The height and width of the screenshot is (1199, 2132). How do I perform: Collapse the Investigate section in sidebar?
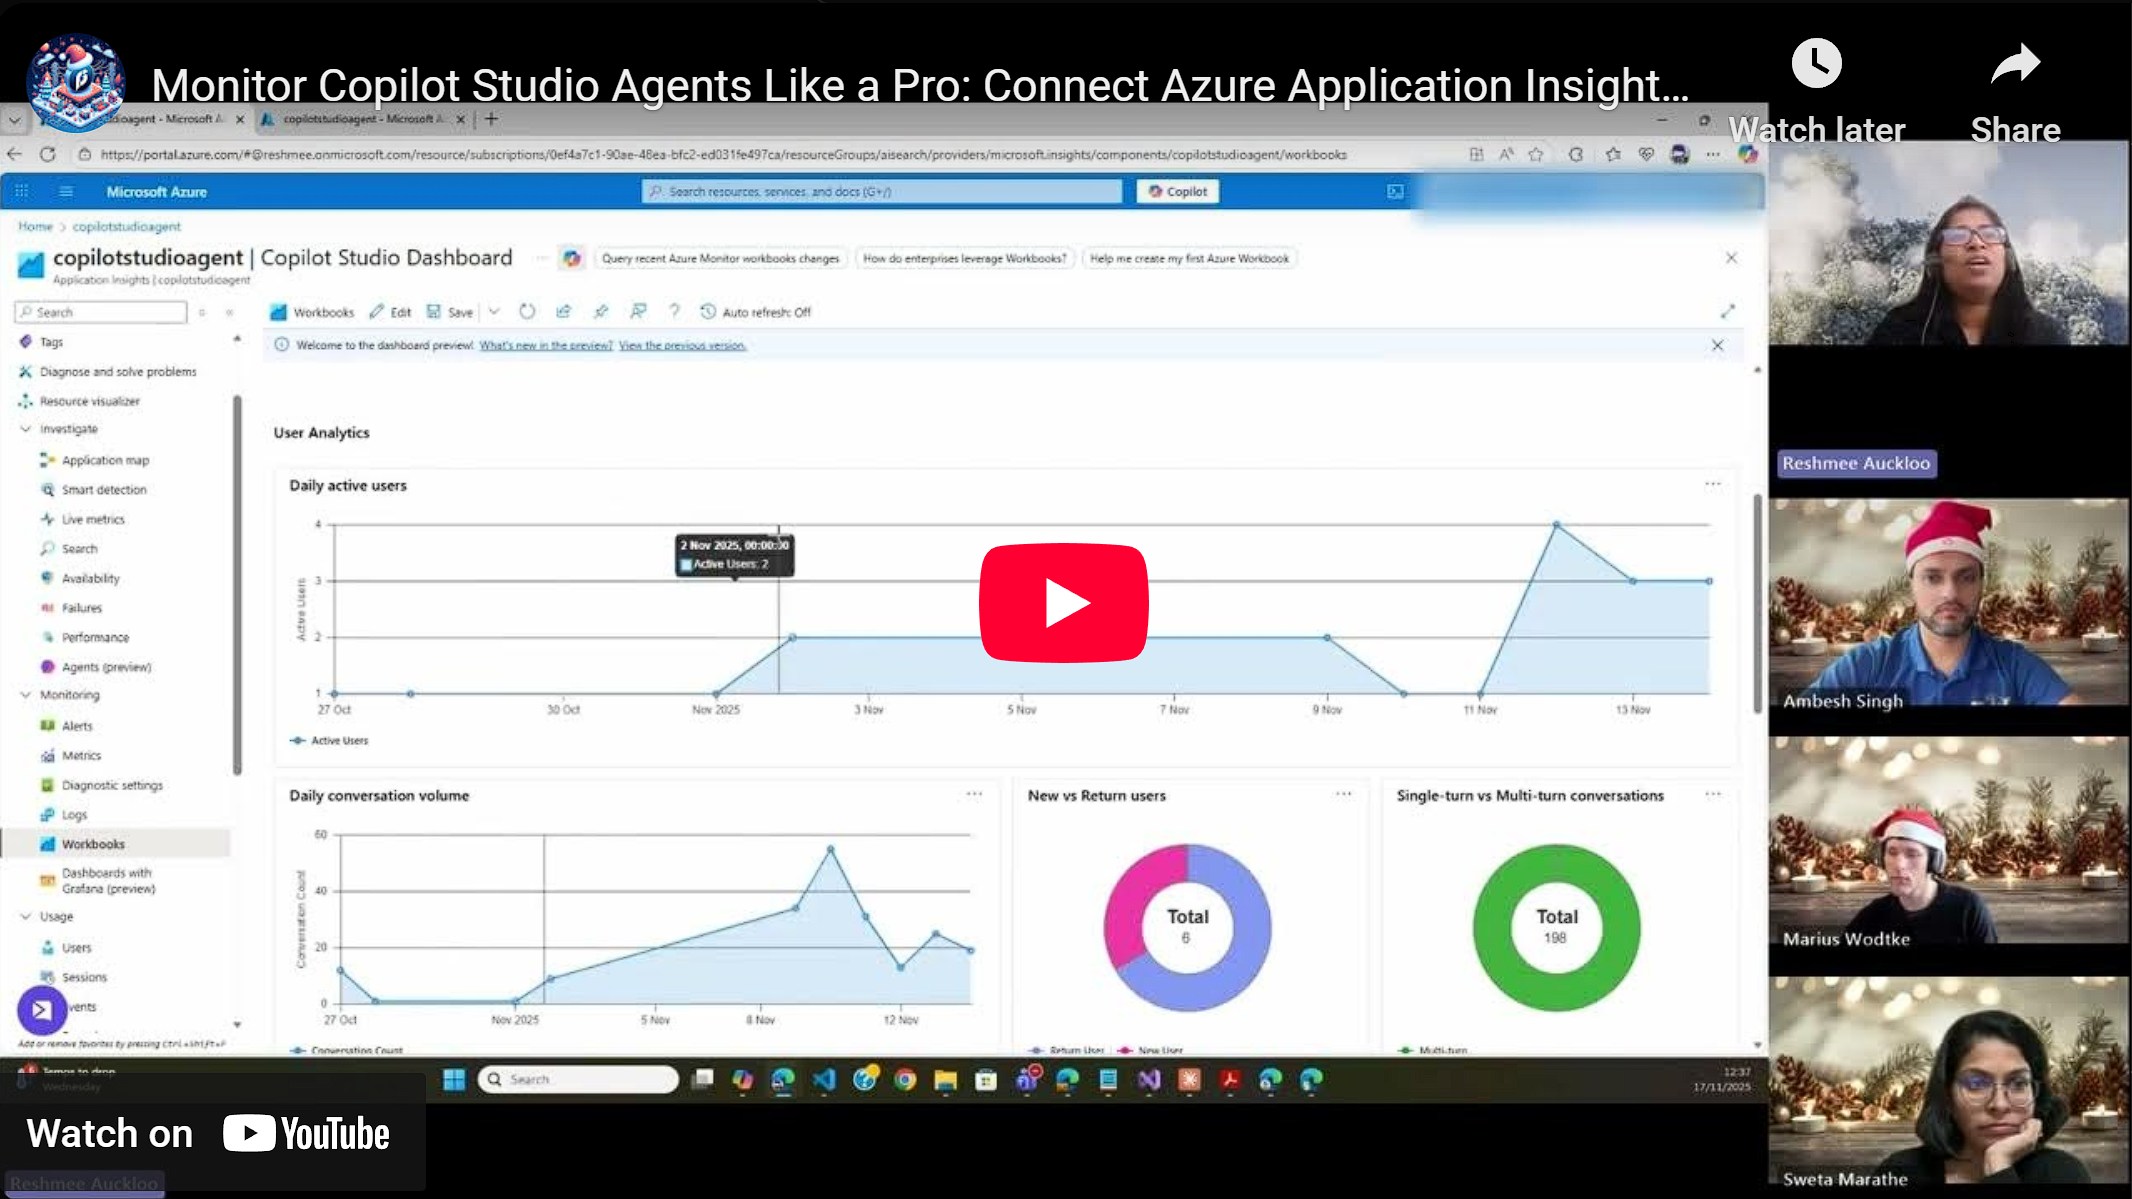[26, 429]
